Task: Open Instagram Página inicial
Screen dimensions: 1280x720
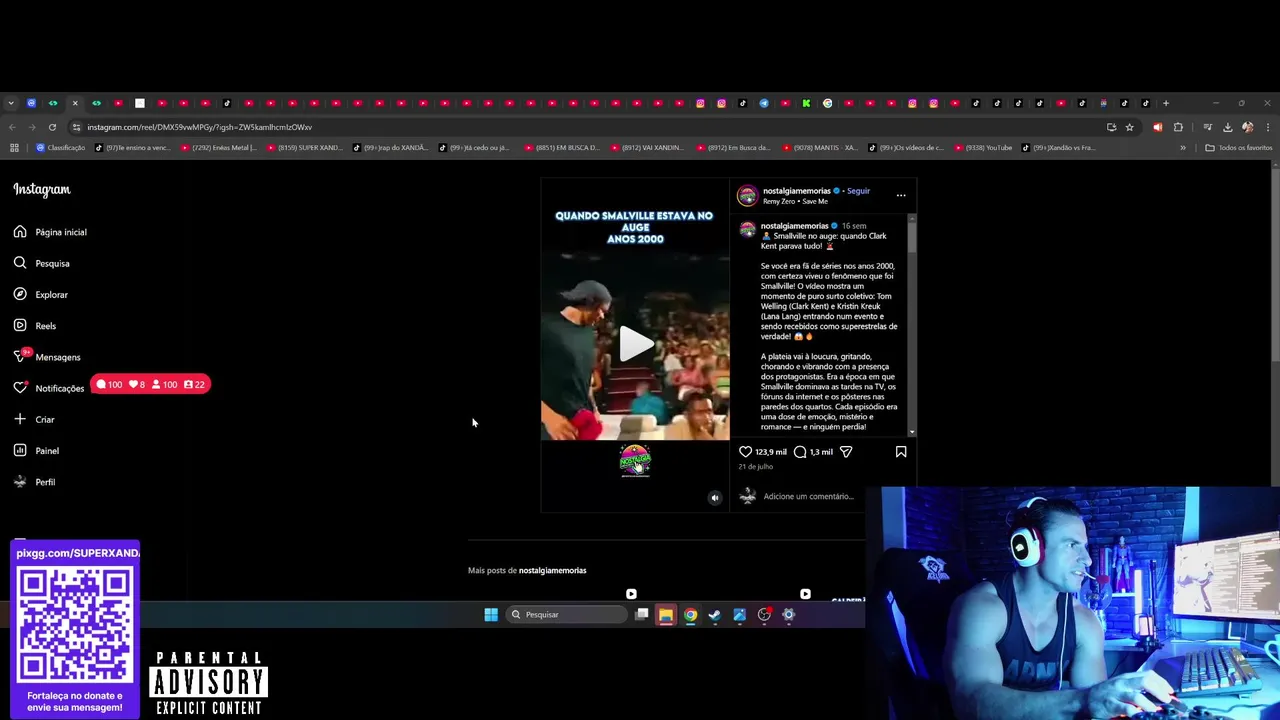Action: tap(51, 232)
